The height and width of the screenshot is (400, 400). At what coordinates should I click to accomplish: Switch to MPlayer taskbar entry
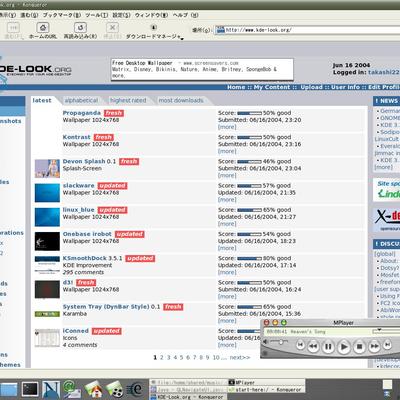(266, 383)
